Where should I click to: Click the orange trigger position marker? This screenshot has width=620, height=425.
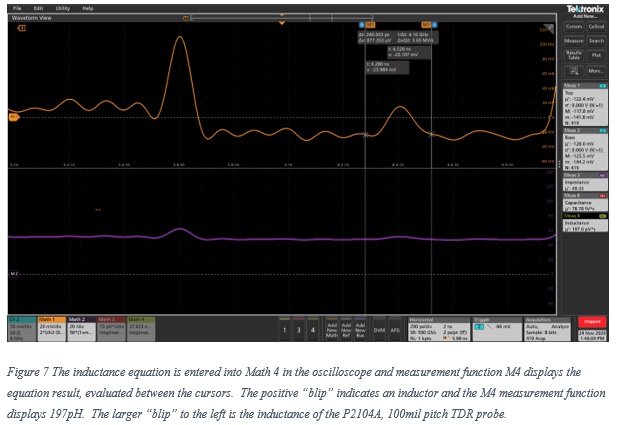pos(282,23)
